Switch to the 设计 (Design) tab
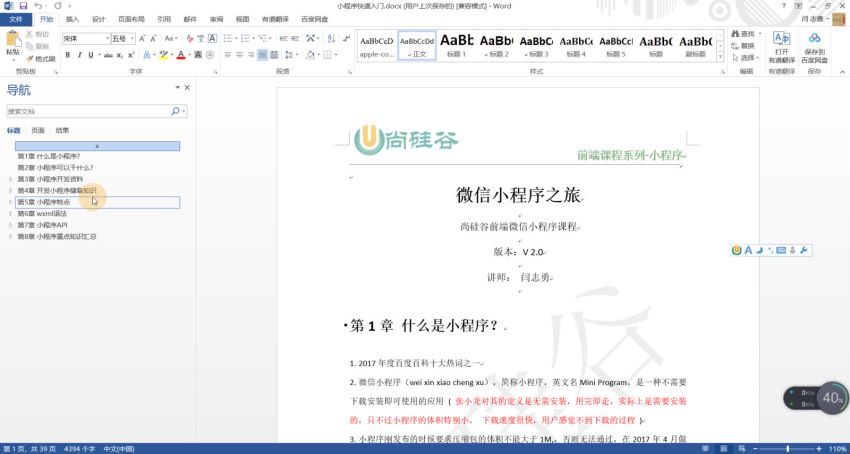Image resolution: width=850 pixels, height=454 pixels. point(98,19)
